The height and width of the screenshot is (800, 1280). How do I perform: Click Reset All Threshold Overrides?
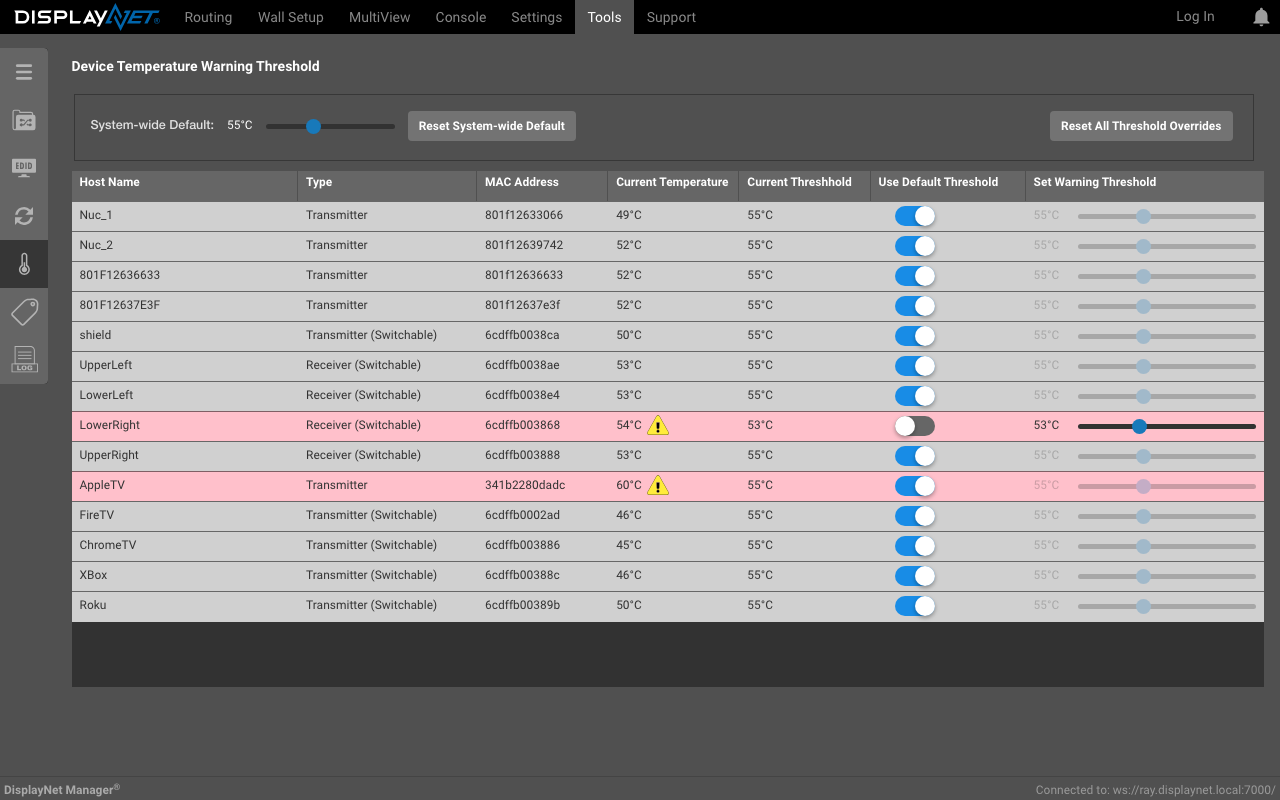1141,126
